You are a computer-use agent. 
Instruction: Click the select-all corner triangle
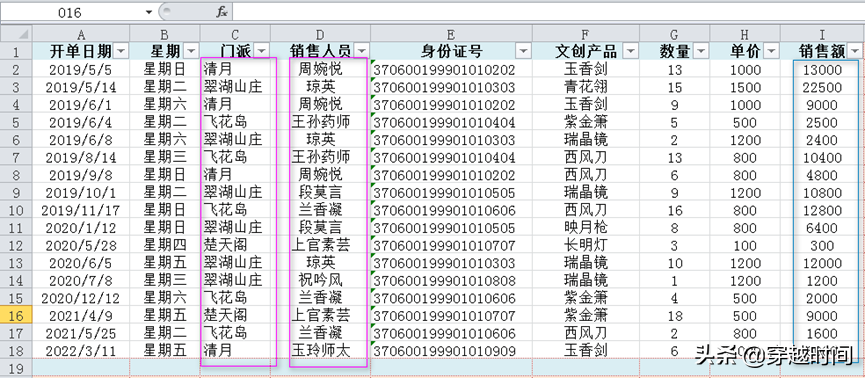(x=17, y=34)
